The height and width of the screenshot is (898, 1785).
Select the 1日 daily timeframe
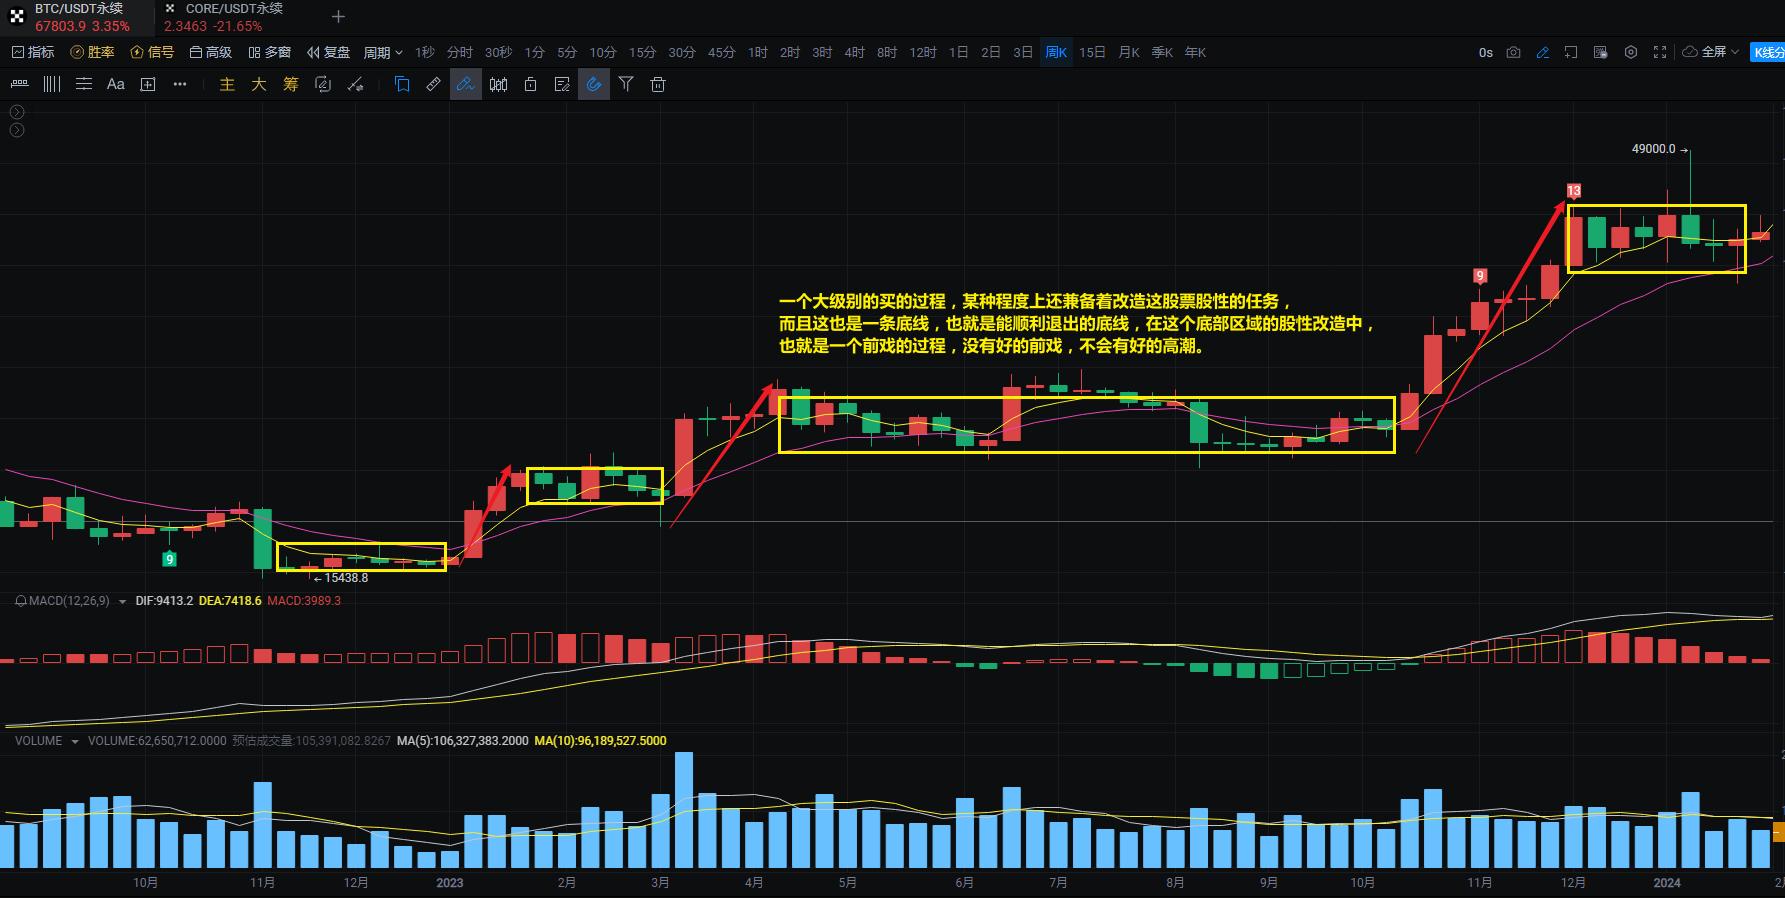(958, 52)
